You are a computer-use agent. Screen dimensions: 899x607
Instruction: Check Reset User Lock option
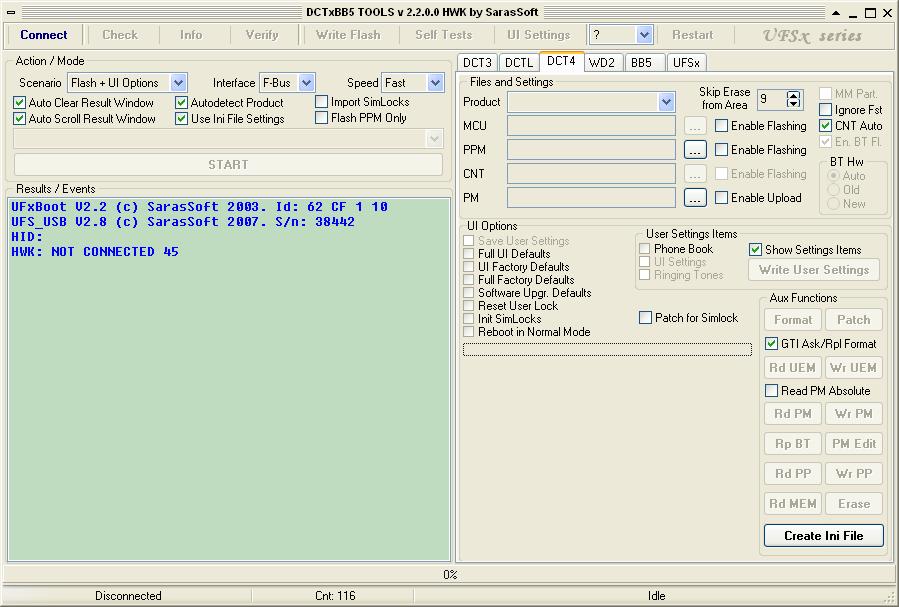pyautogui.click(x=469, y=306)
